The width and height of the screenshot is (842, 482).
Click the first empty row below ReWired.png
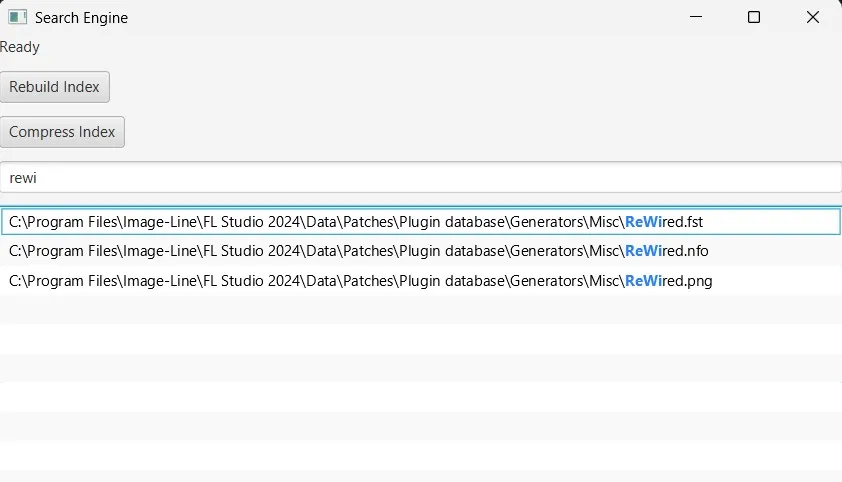[x=420, y=310]
